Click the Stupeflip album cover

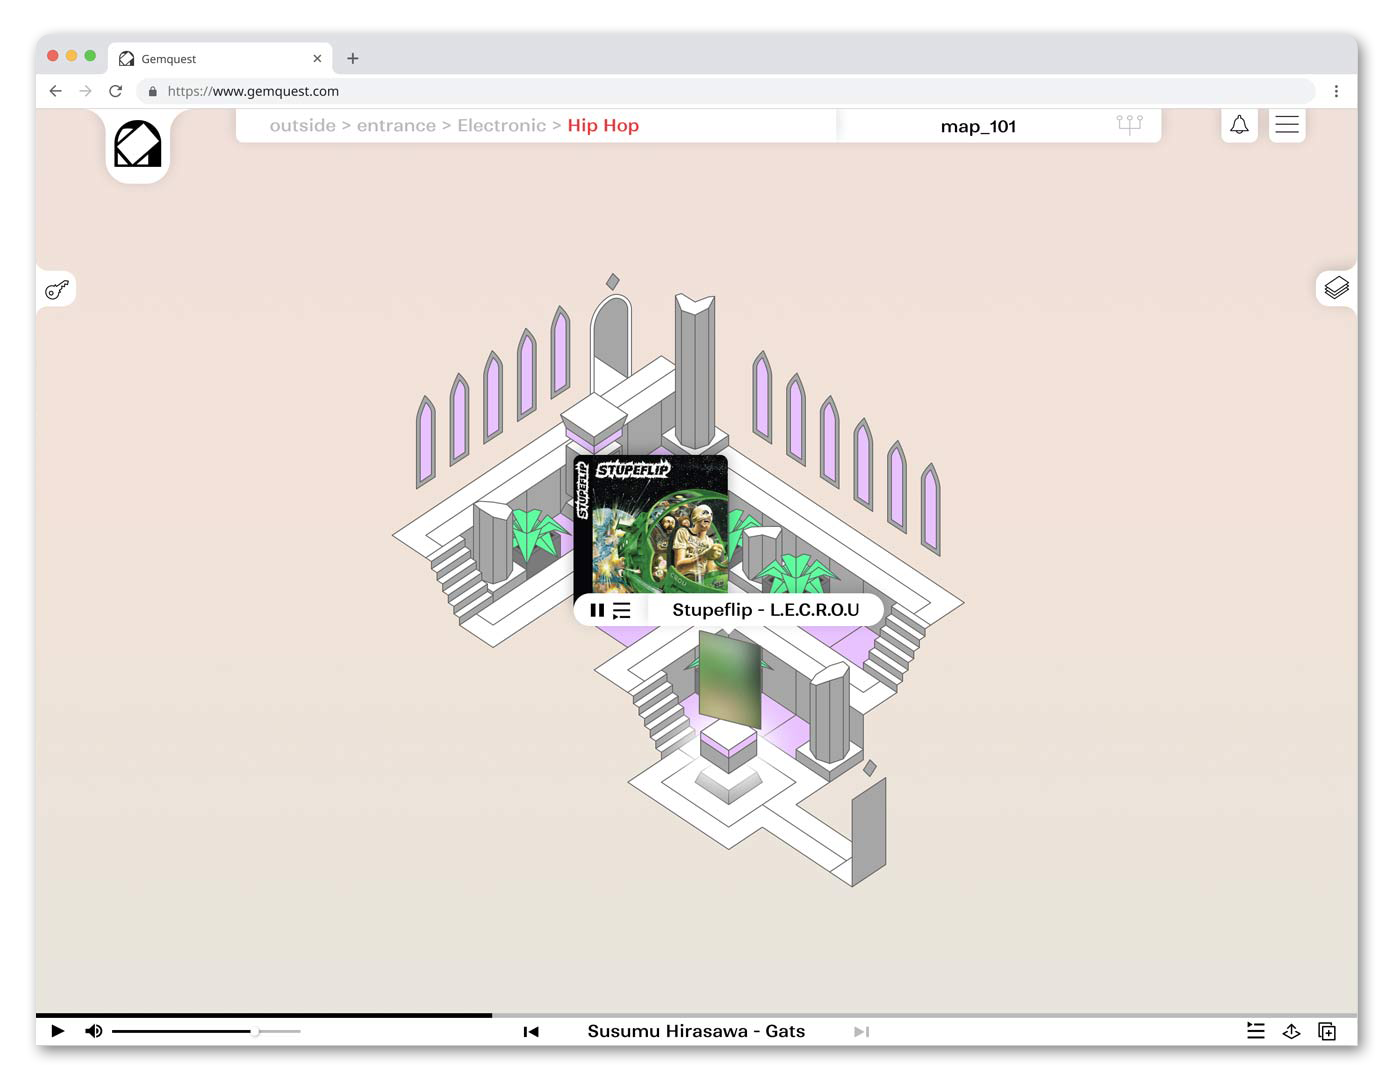(651, 524)
